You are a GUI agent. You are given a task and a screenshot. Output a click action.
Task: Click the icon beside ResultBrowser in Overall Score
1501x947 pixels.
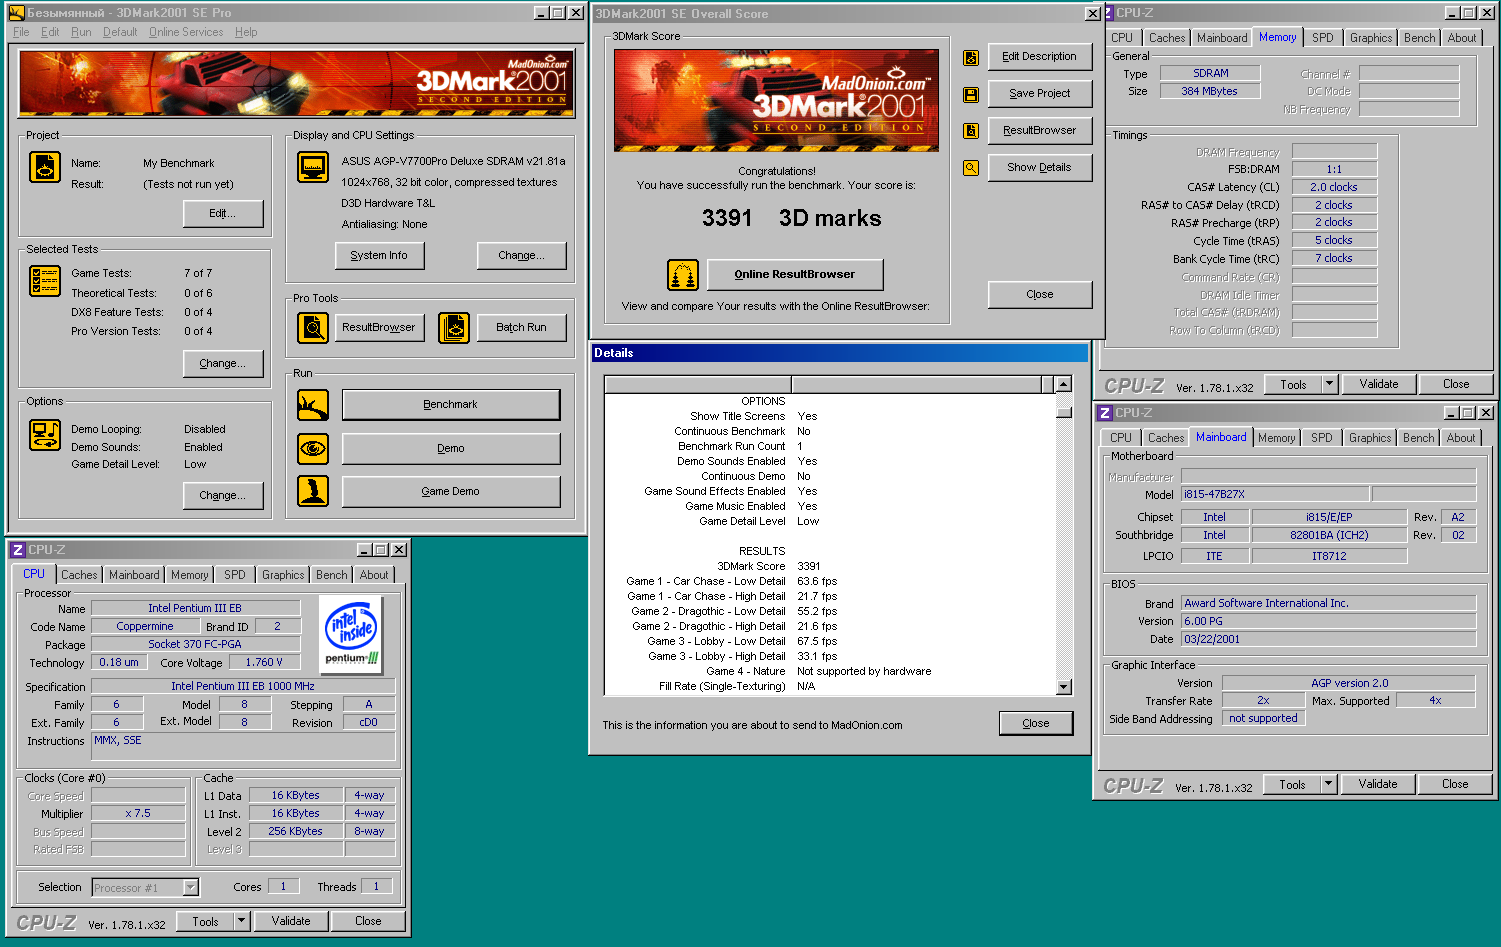[x=970, y=131]
